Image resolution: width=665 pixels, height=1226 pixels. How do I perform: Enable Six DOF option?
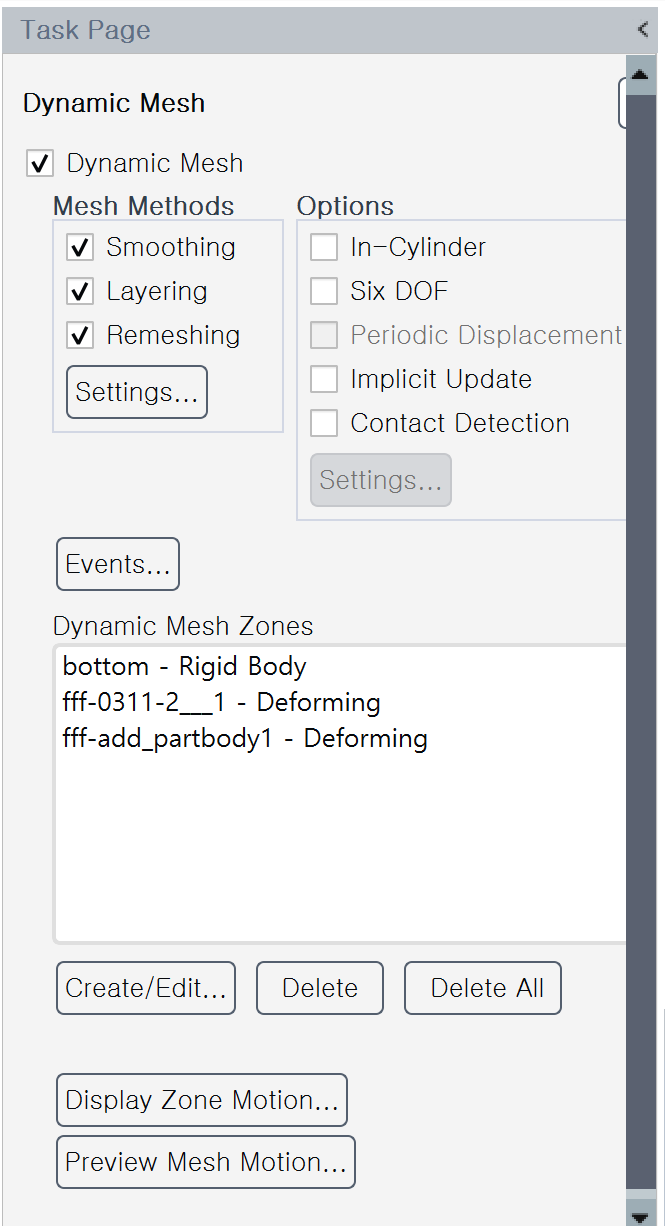coord(324,292)
